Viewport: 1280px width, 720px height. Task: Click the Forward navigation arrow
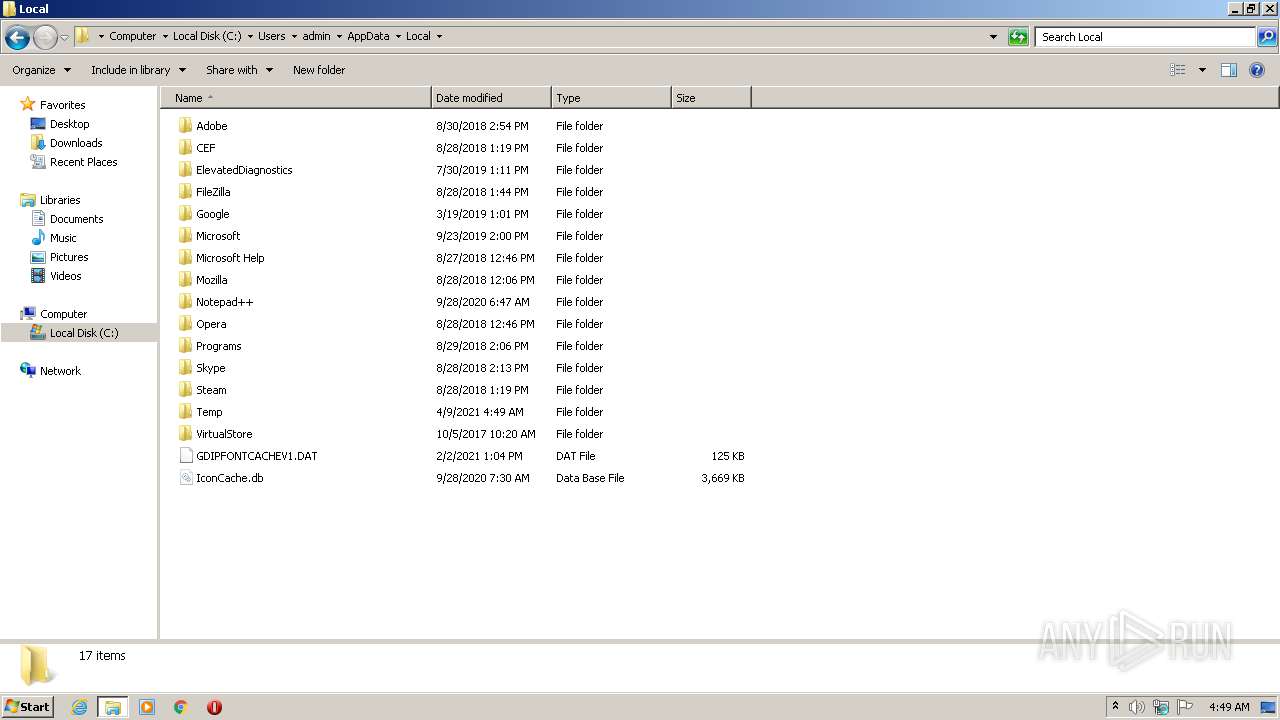pos(45,37)
